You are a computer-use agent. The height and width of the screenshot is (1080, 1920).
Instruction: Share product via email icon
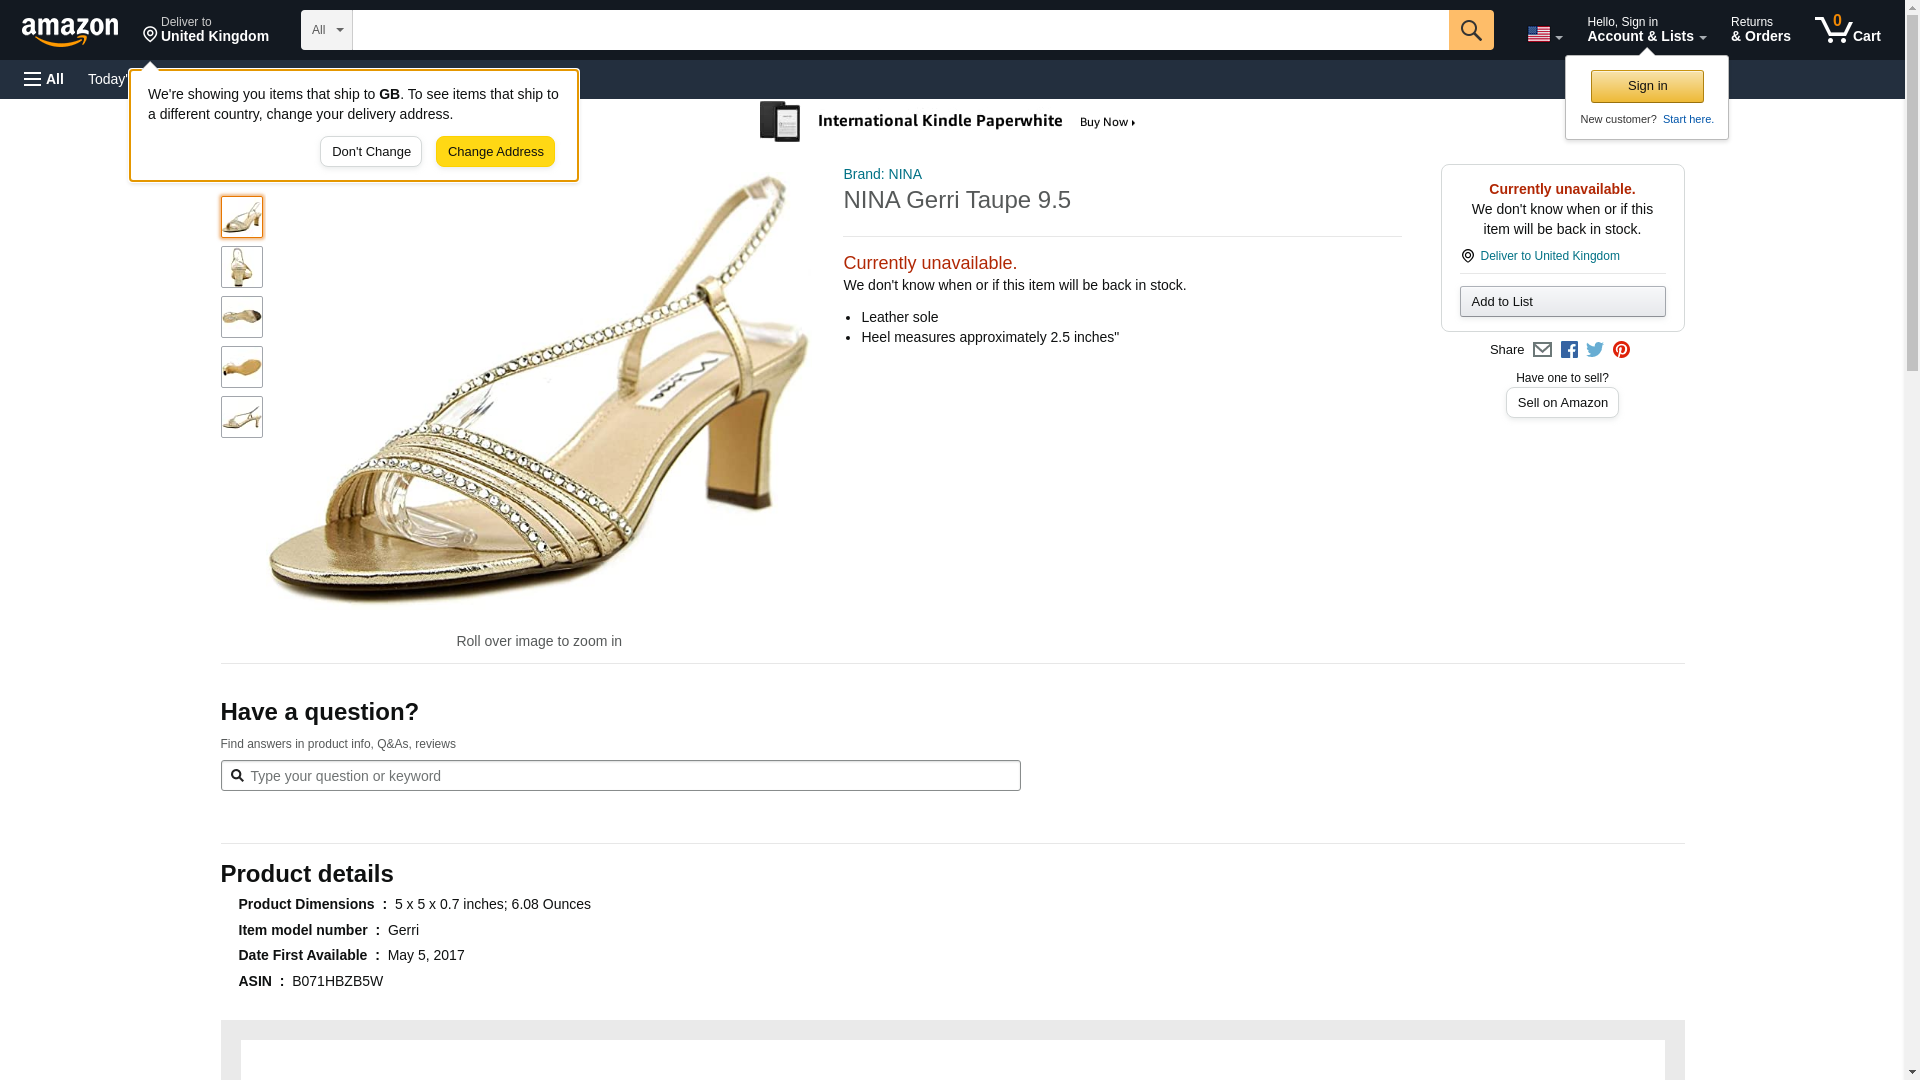pyautogui.click(x=1542, y=350)
